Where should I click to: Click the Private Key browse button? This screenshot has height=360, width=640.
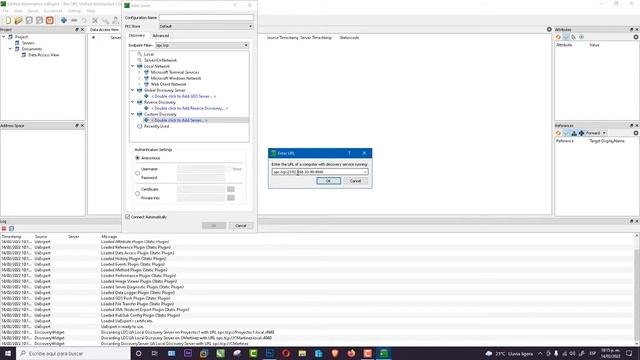(x=231, y=198)
